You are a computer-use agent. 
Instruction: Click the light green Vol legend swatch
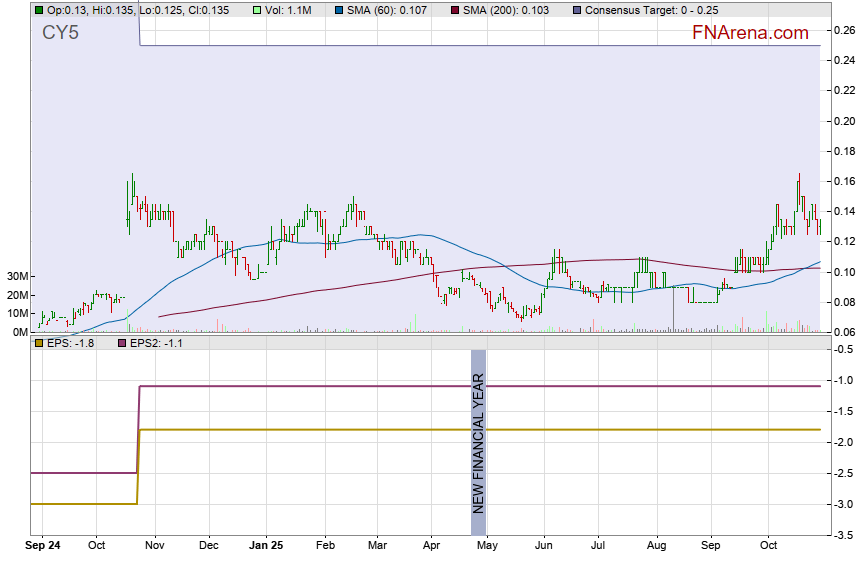[257, 10]
